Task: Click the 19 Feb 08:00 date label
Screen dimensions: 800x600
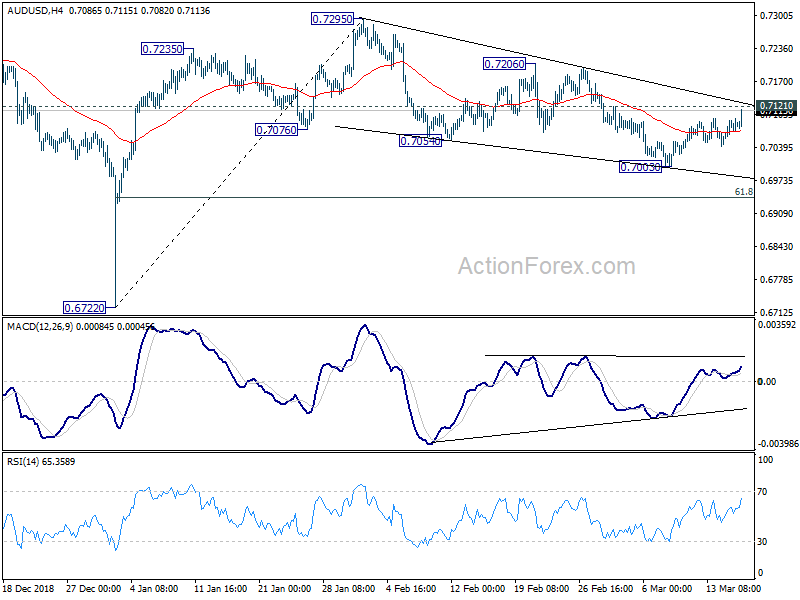Action: tap(542, 588)
